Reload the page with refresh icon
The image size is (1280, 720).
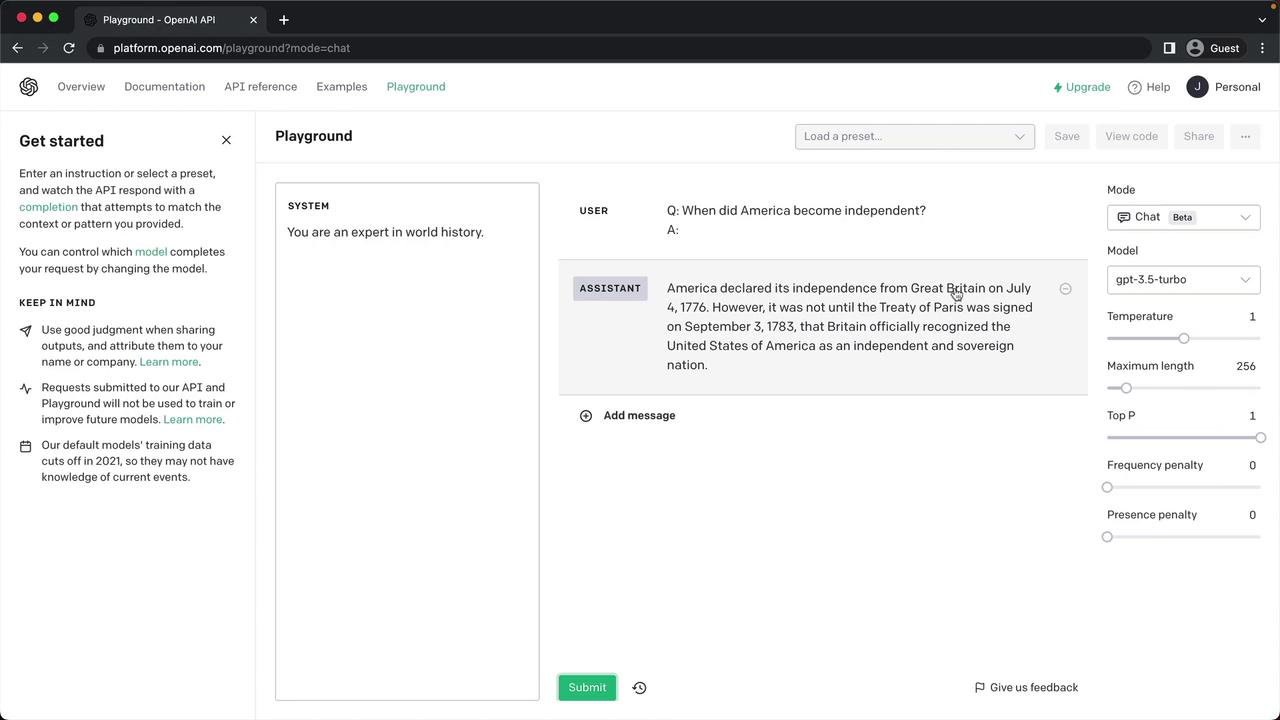tap(69, 48)
